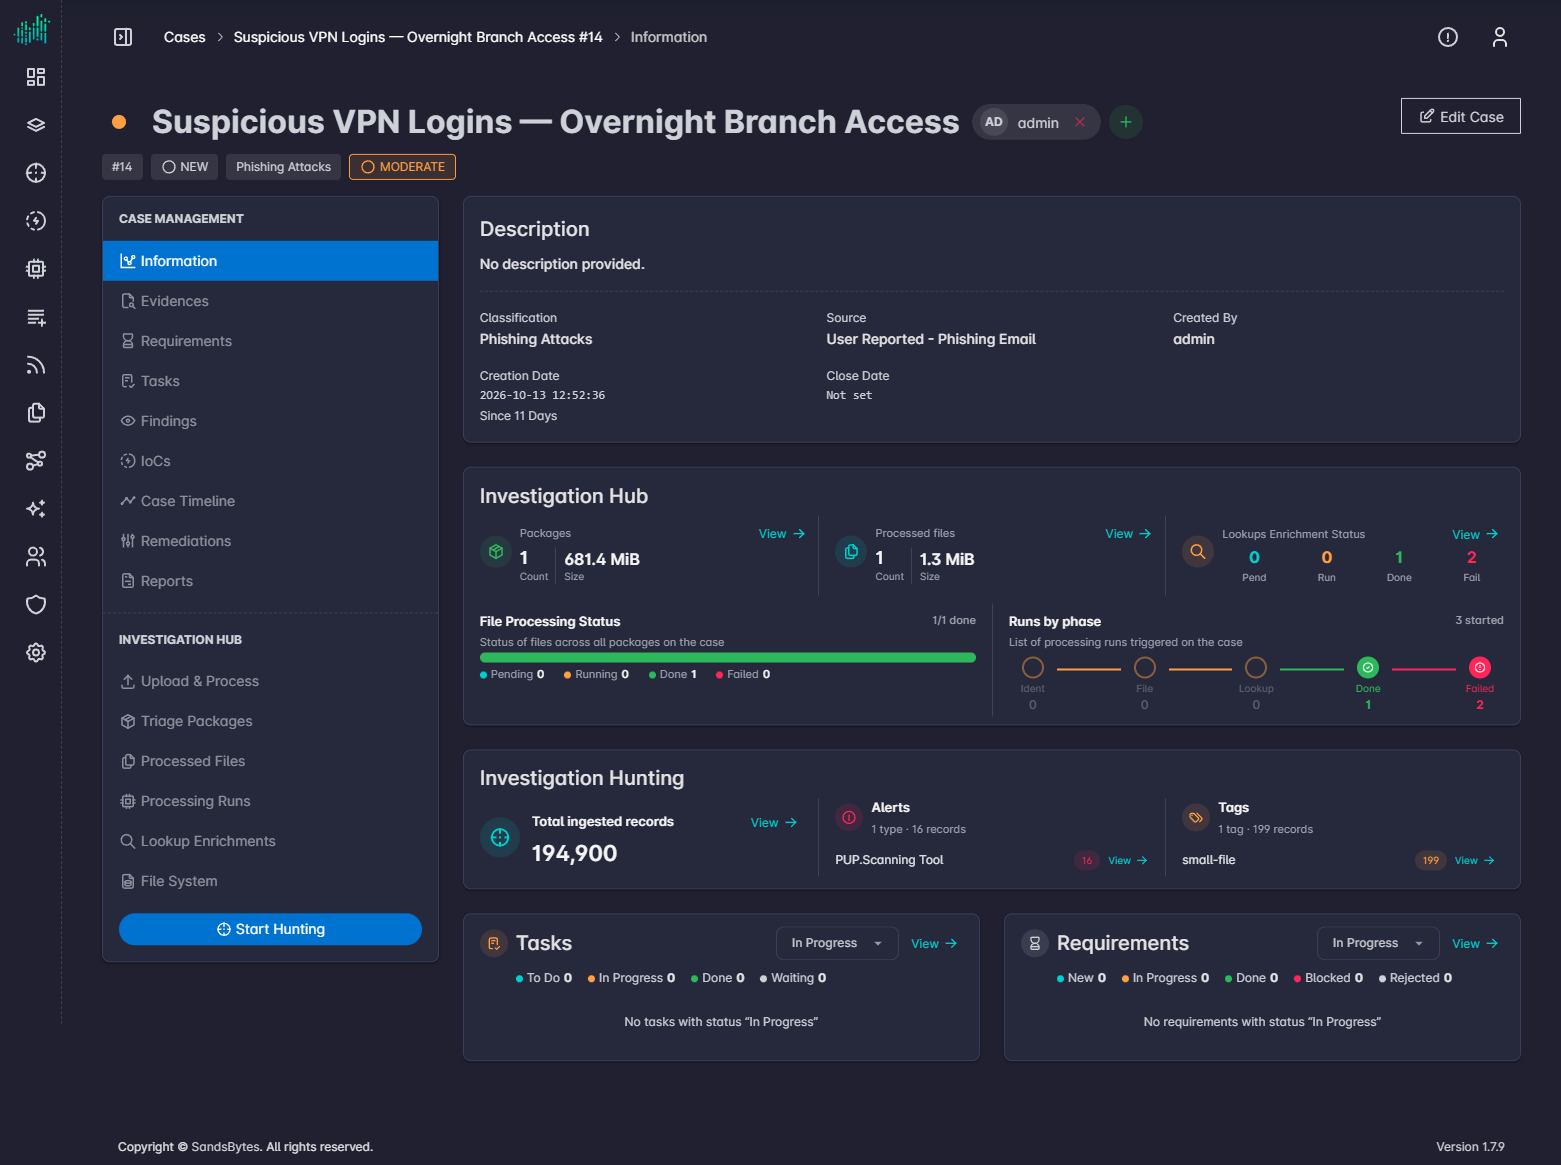The width and height of the screenshot is (1561, 1165).
Task: Click the Edit Case button
Action: pyautogui.click(x=1461, y=116)
